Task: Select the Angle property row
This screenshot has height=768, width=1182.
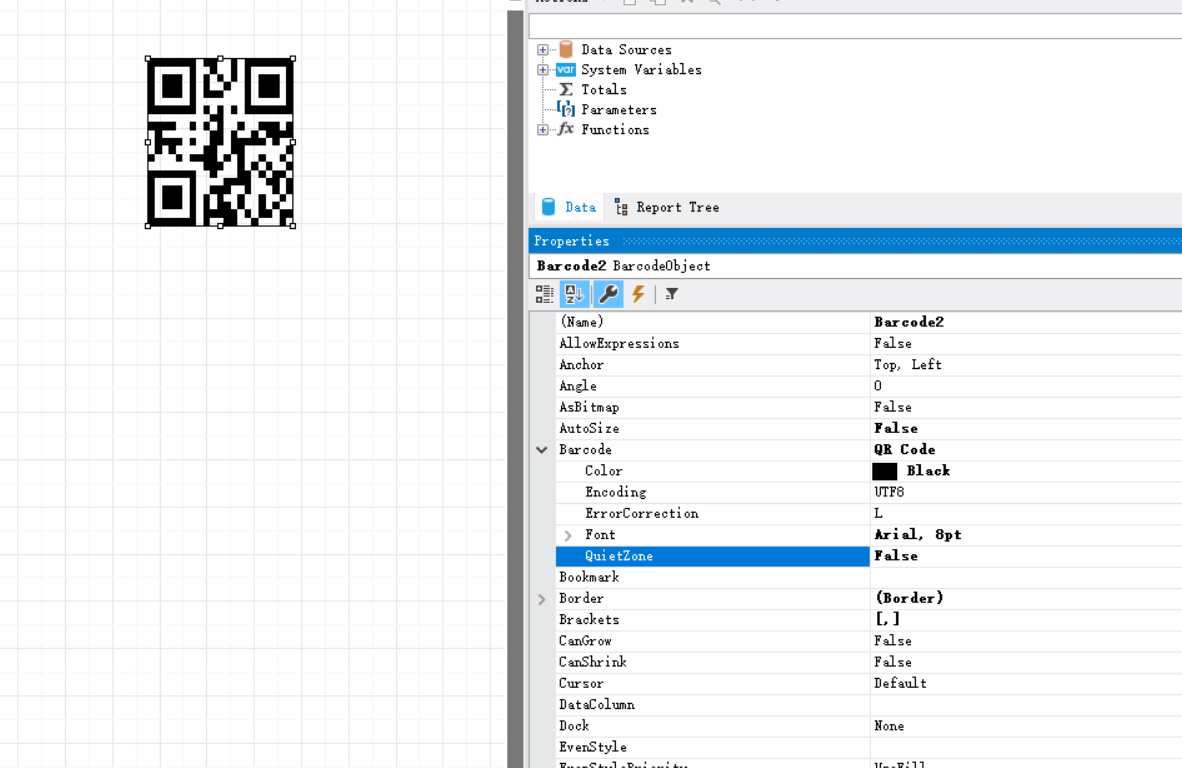Action: [x=712, y=386]
